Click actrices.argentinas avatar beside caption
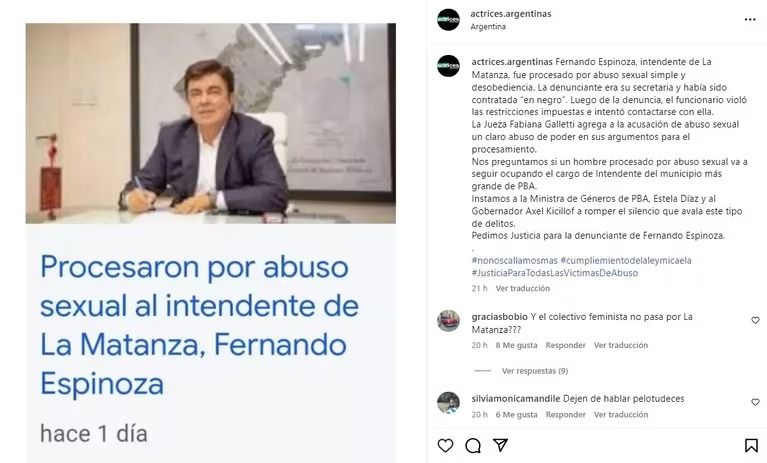 (449, 66)
